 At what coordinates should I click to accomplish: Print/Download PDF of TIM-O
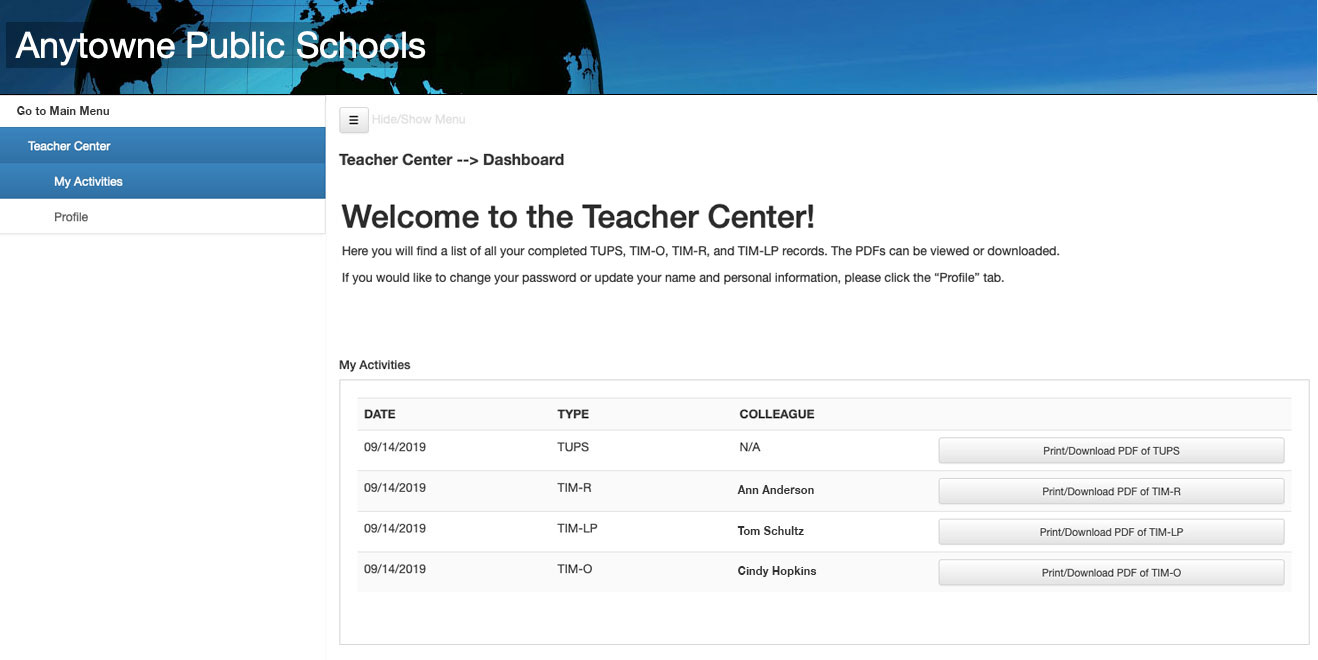1111,573
